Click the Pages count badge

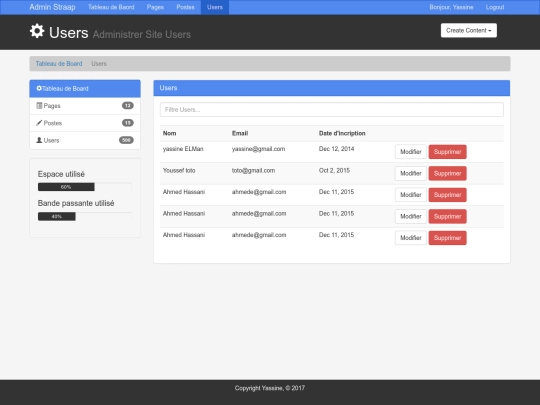click(x=128, y=106)
